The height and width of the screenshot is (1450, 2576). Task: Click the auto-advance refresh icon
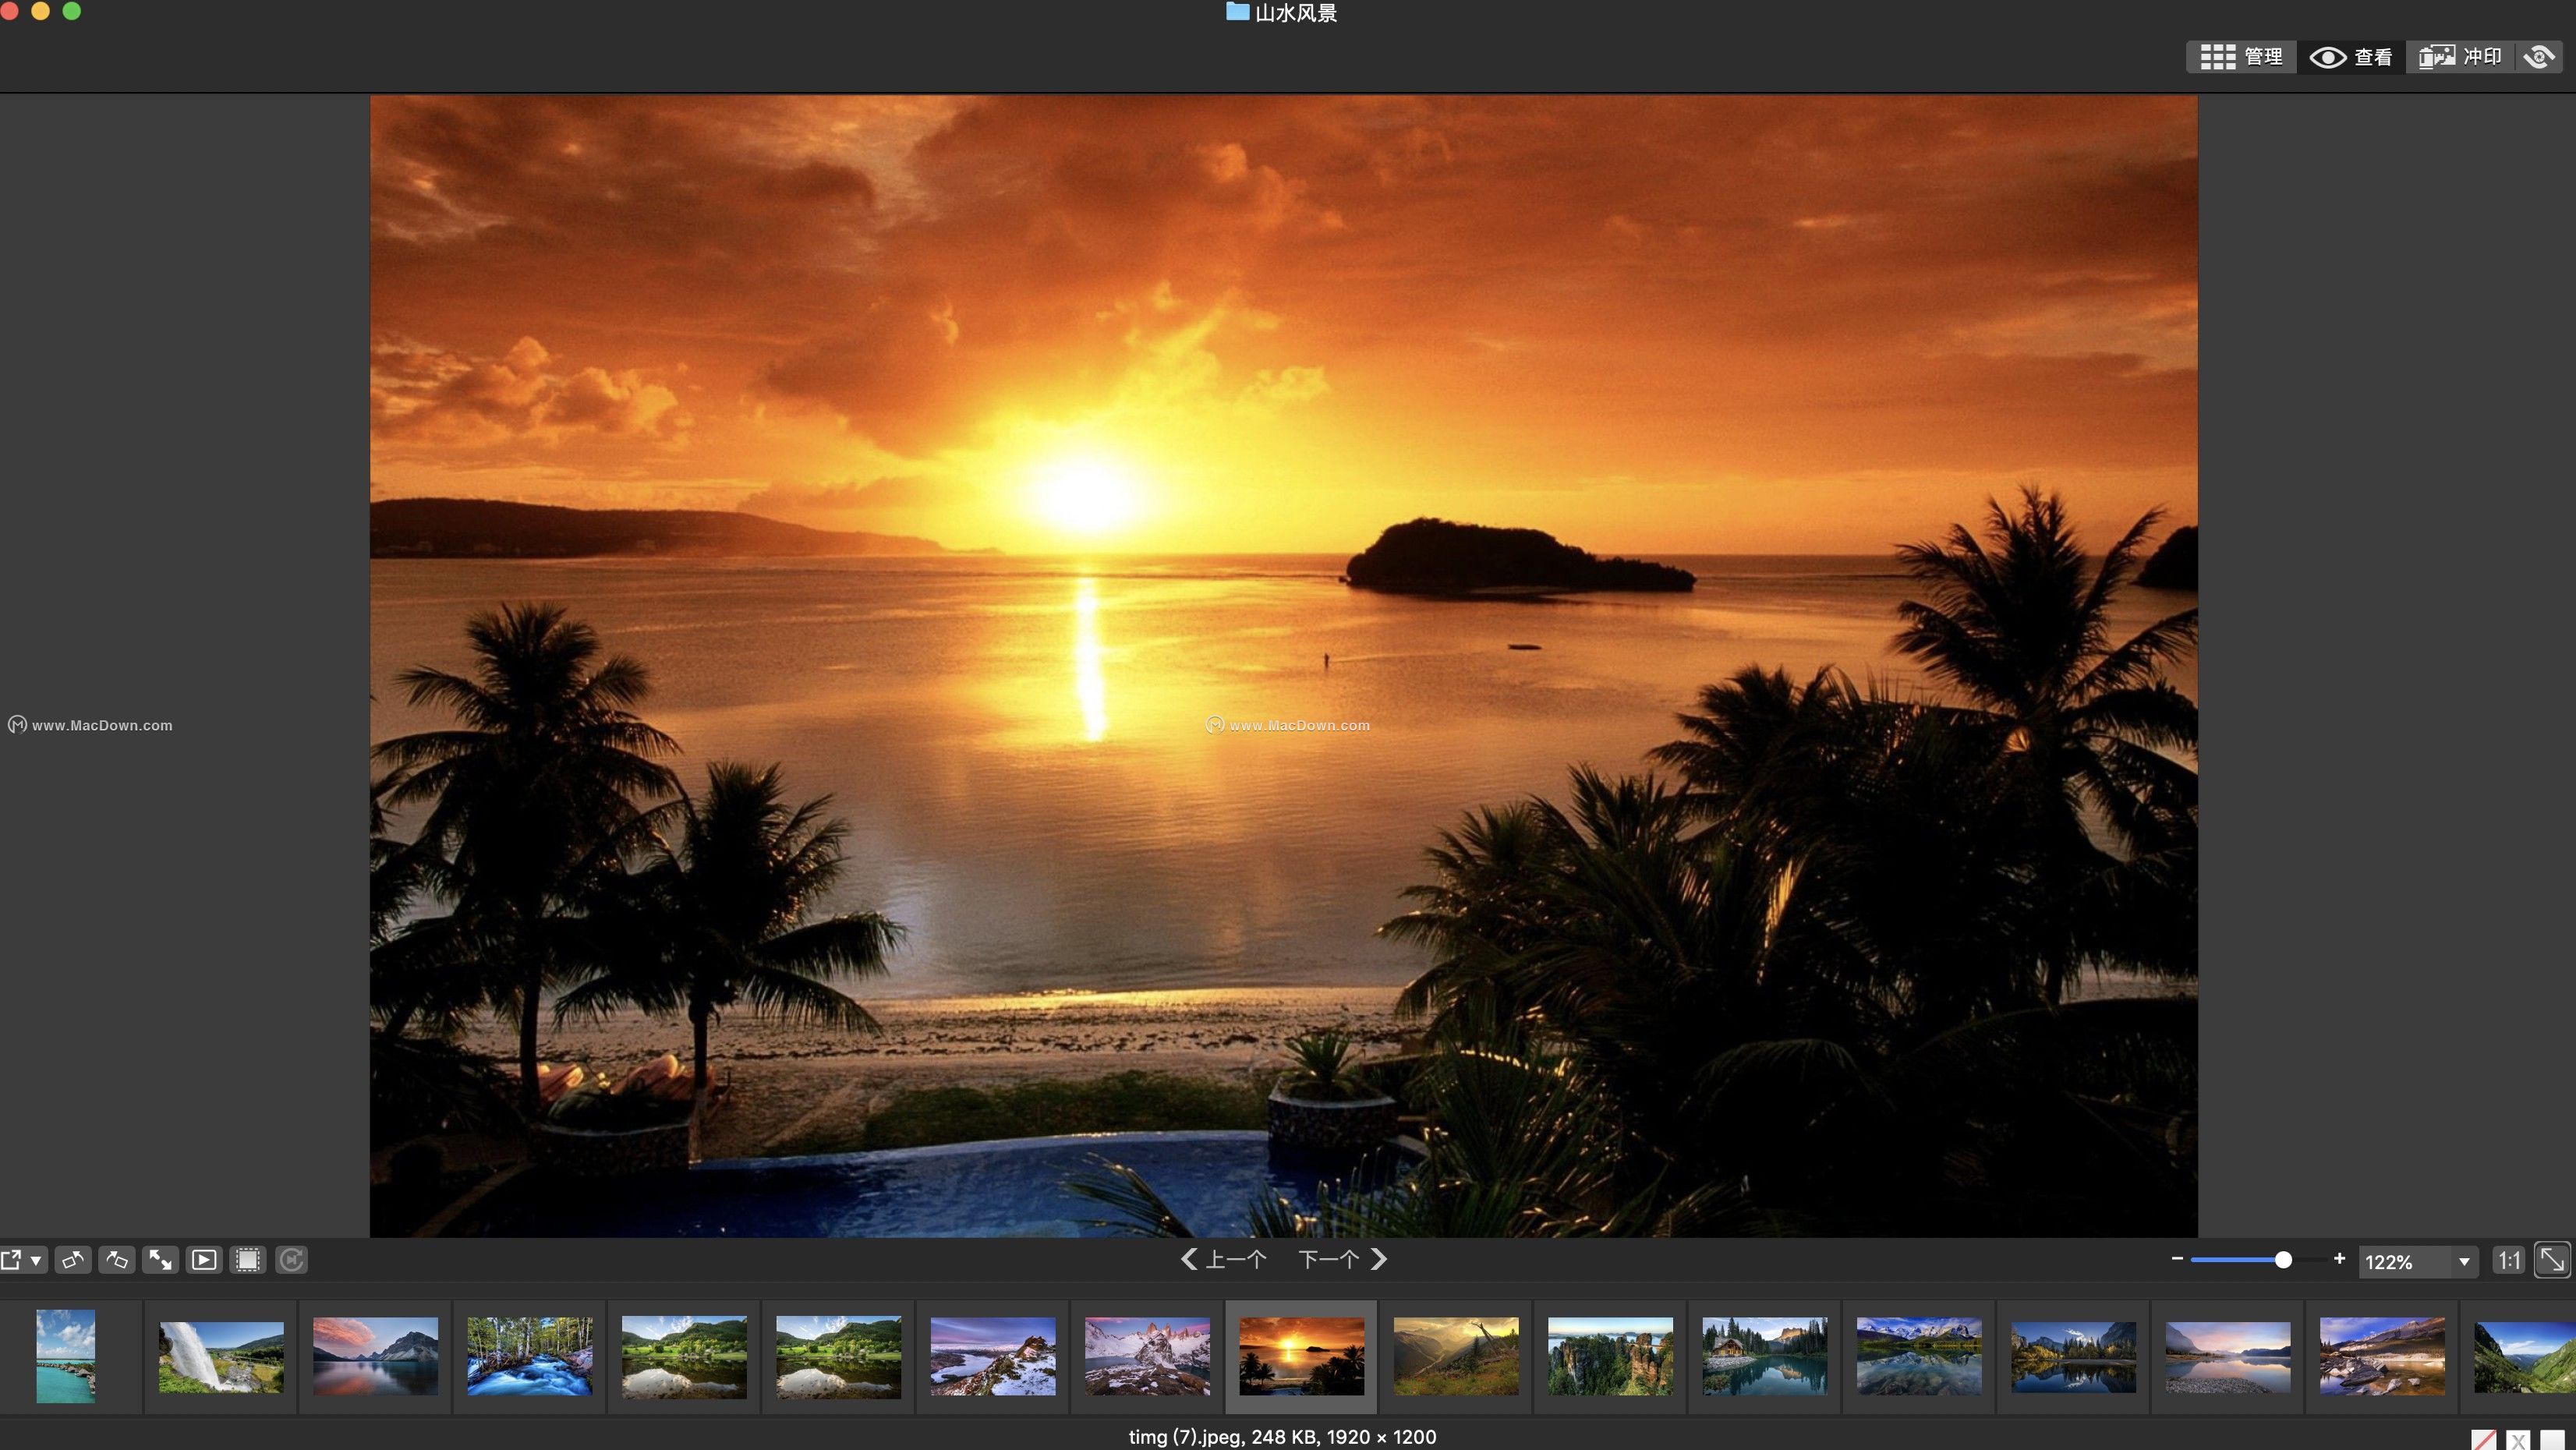291,1260
